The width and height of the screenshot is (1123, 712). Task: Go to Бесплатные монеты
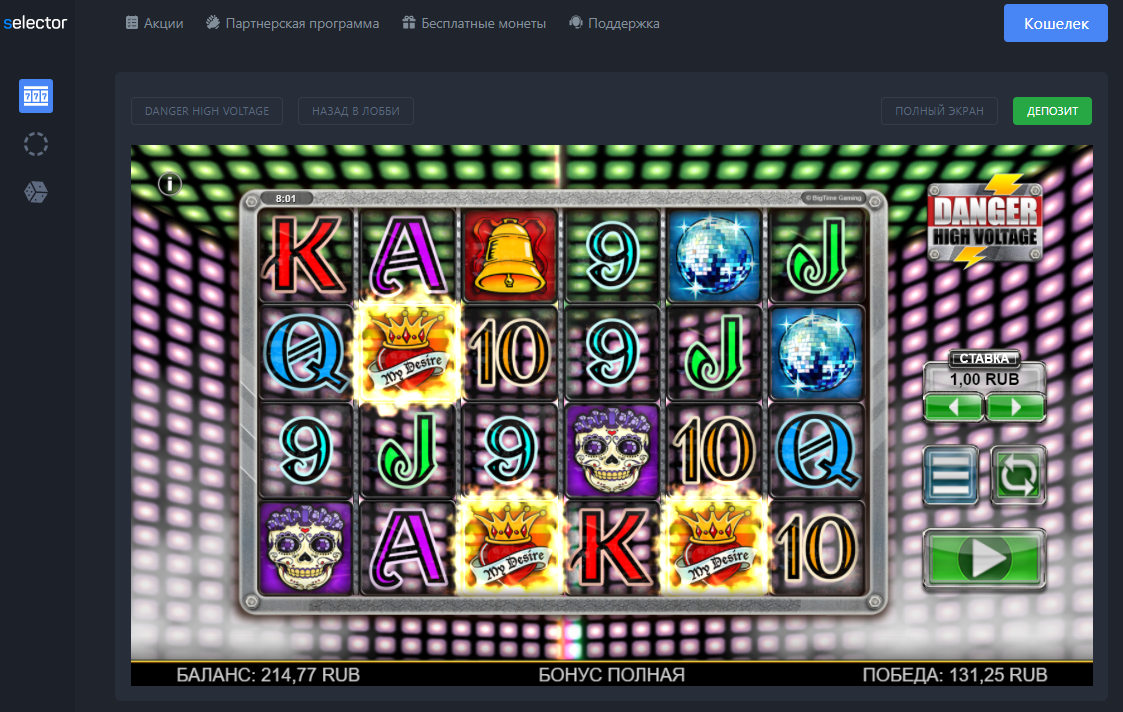[473, 23]
